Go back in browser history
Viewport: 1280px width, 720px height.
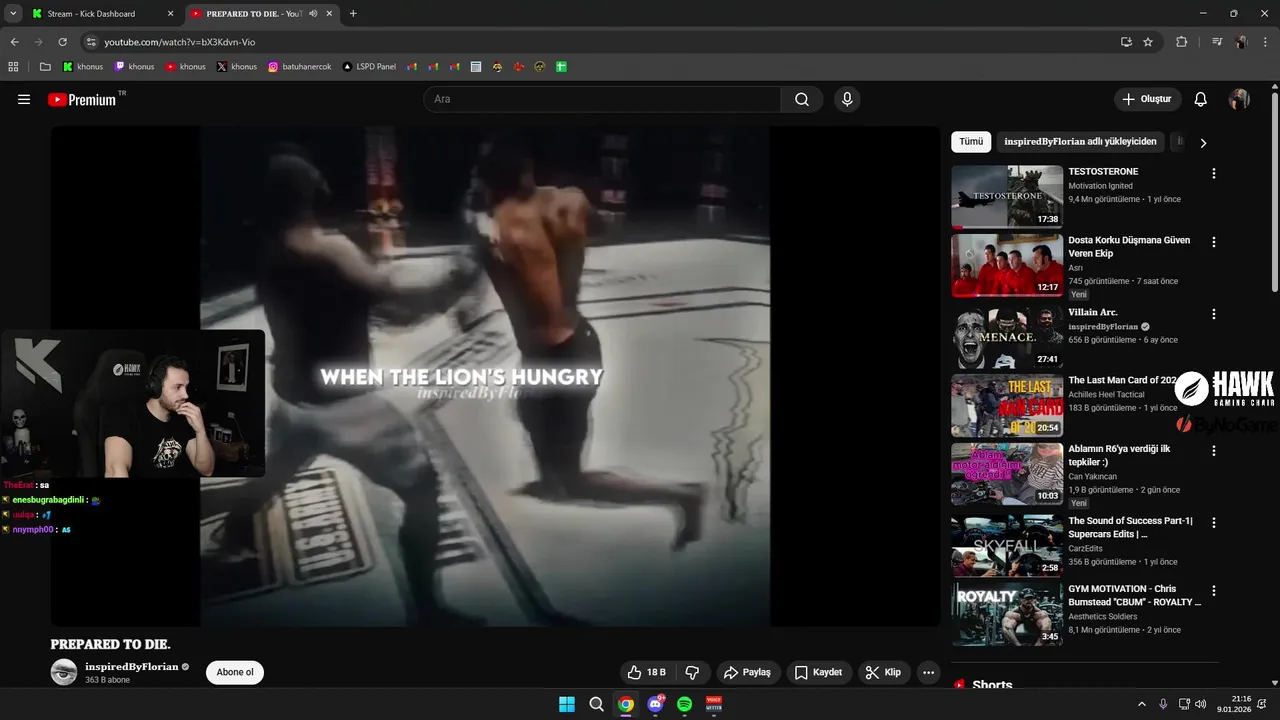(14, 42)
